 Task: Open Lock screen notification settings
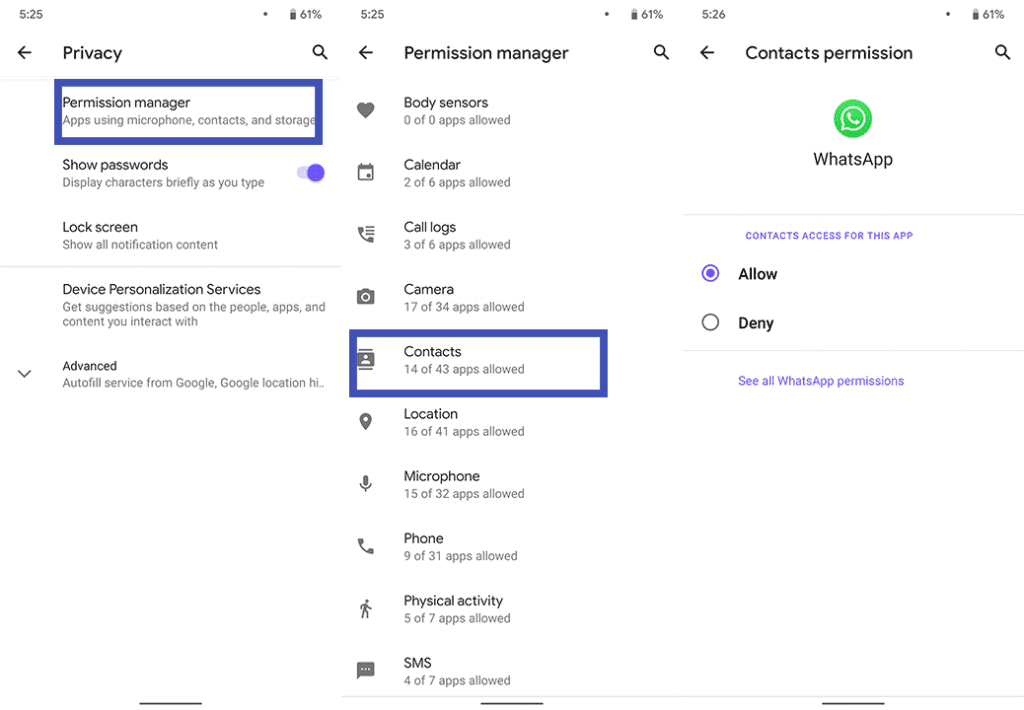point(170,235)
